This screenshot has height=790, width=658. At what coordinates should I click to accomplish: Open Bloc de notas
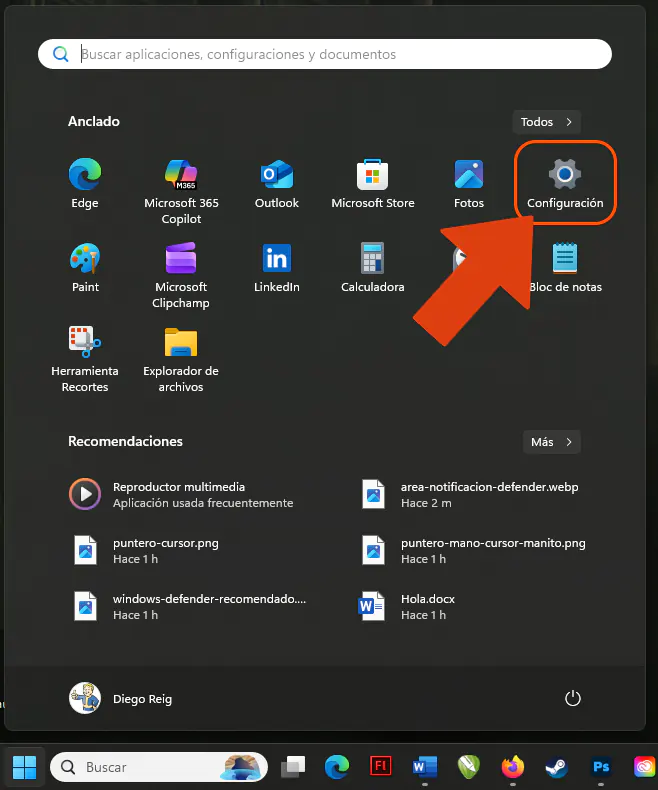click(565, 268)
